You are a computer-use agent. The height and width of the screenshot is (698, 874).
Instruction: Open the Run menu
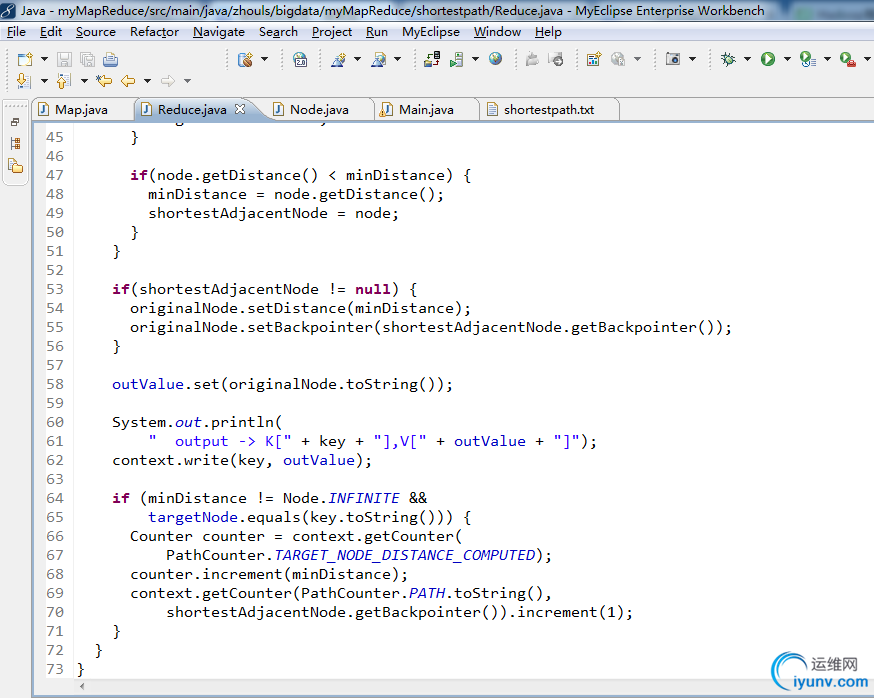click(377, 32)
